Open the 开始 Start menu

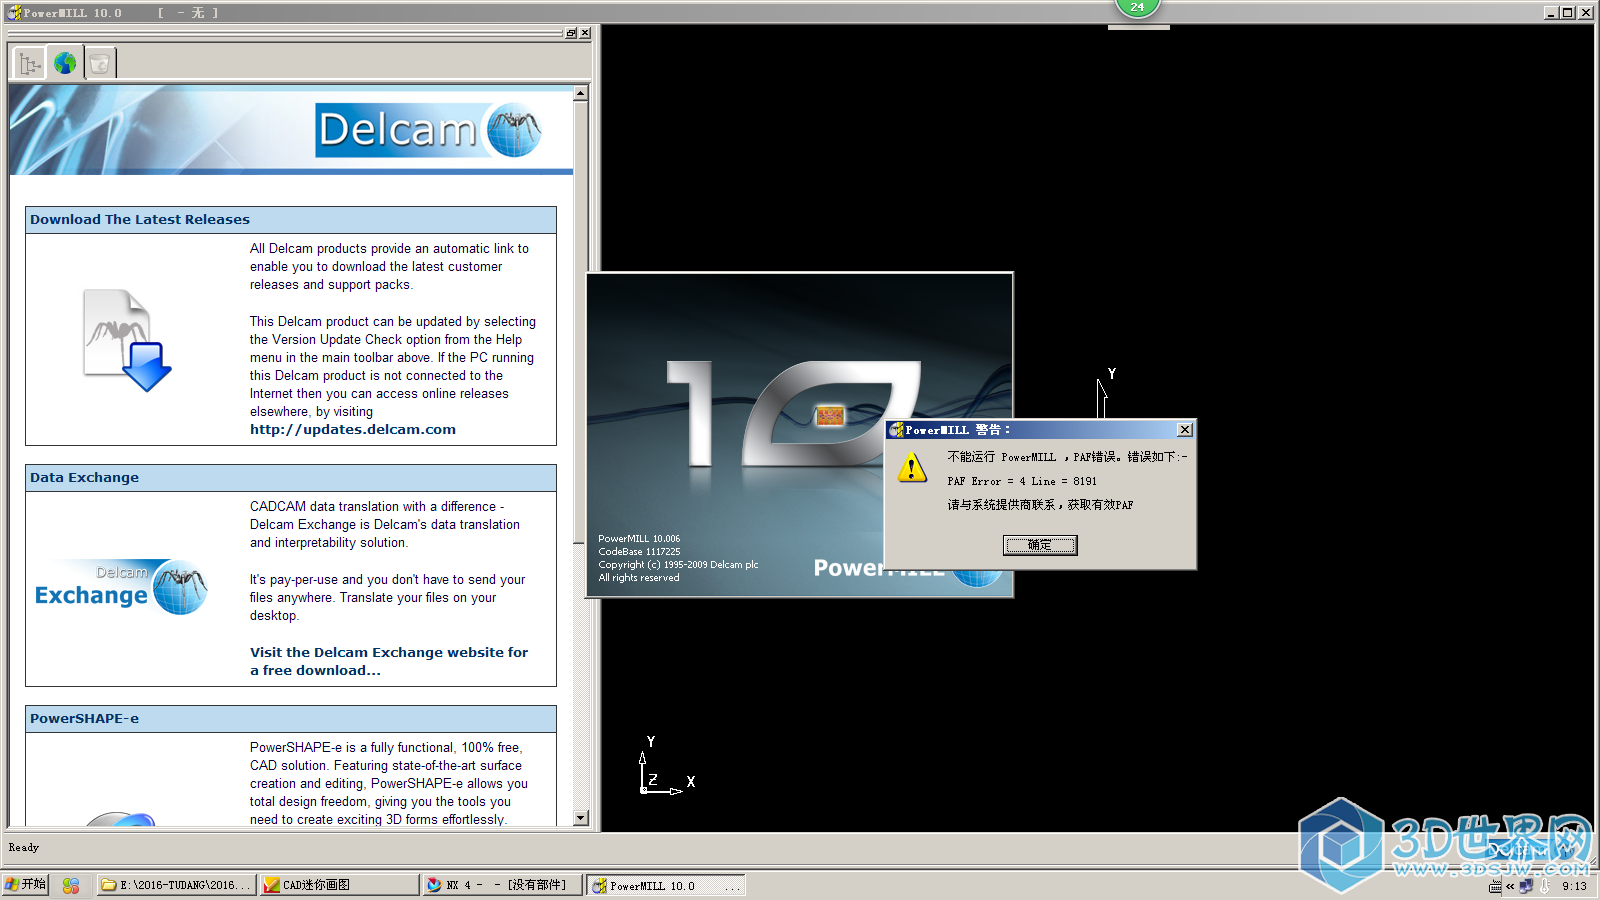click(25, 885)
